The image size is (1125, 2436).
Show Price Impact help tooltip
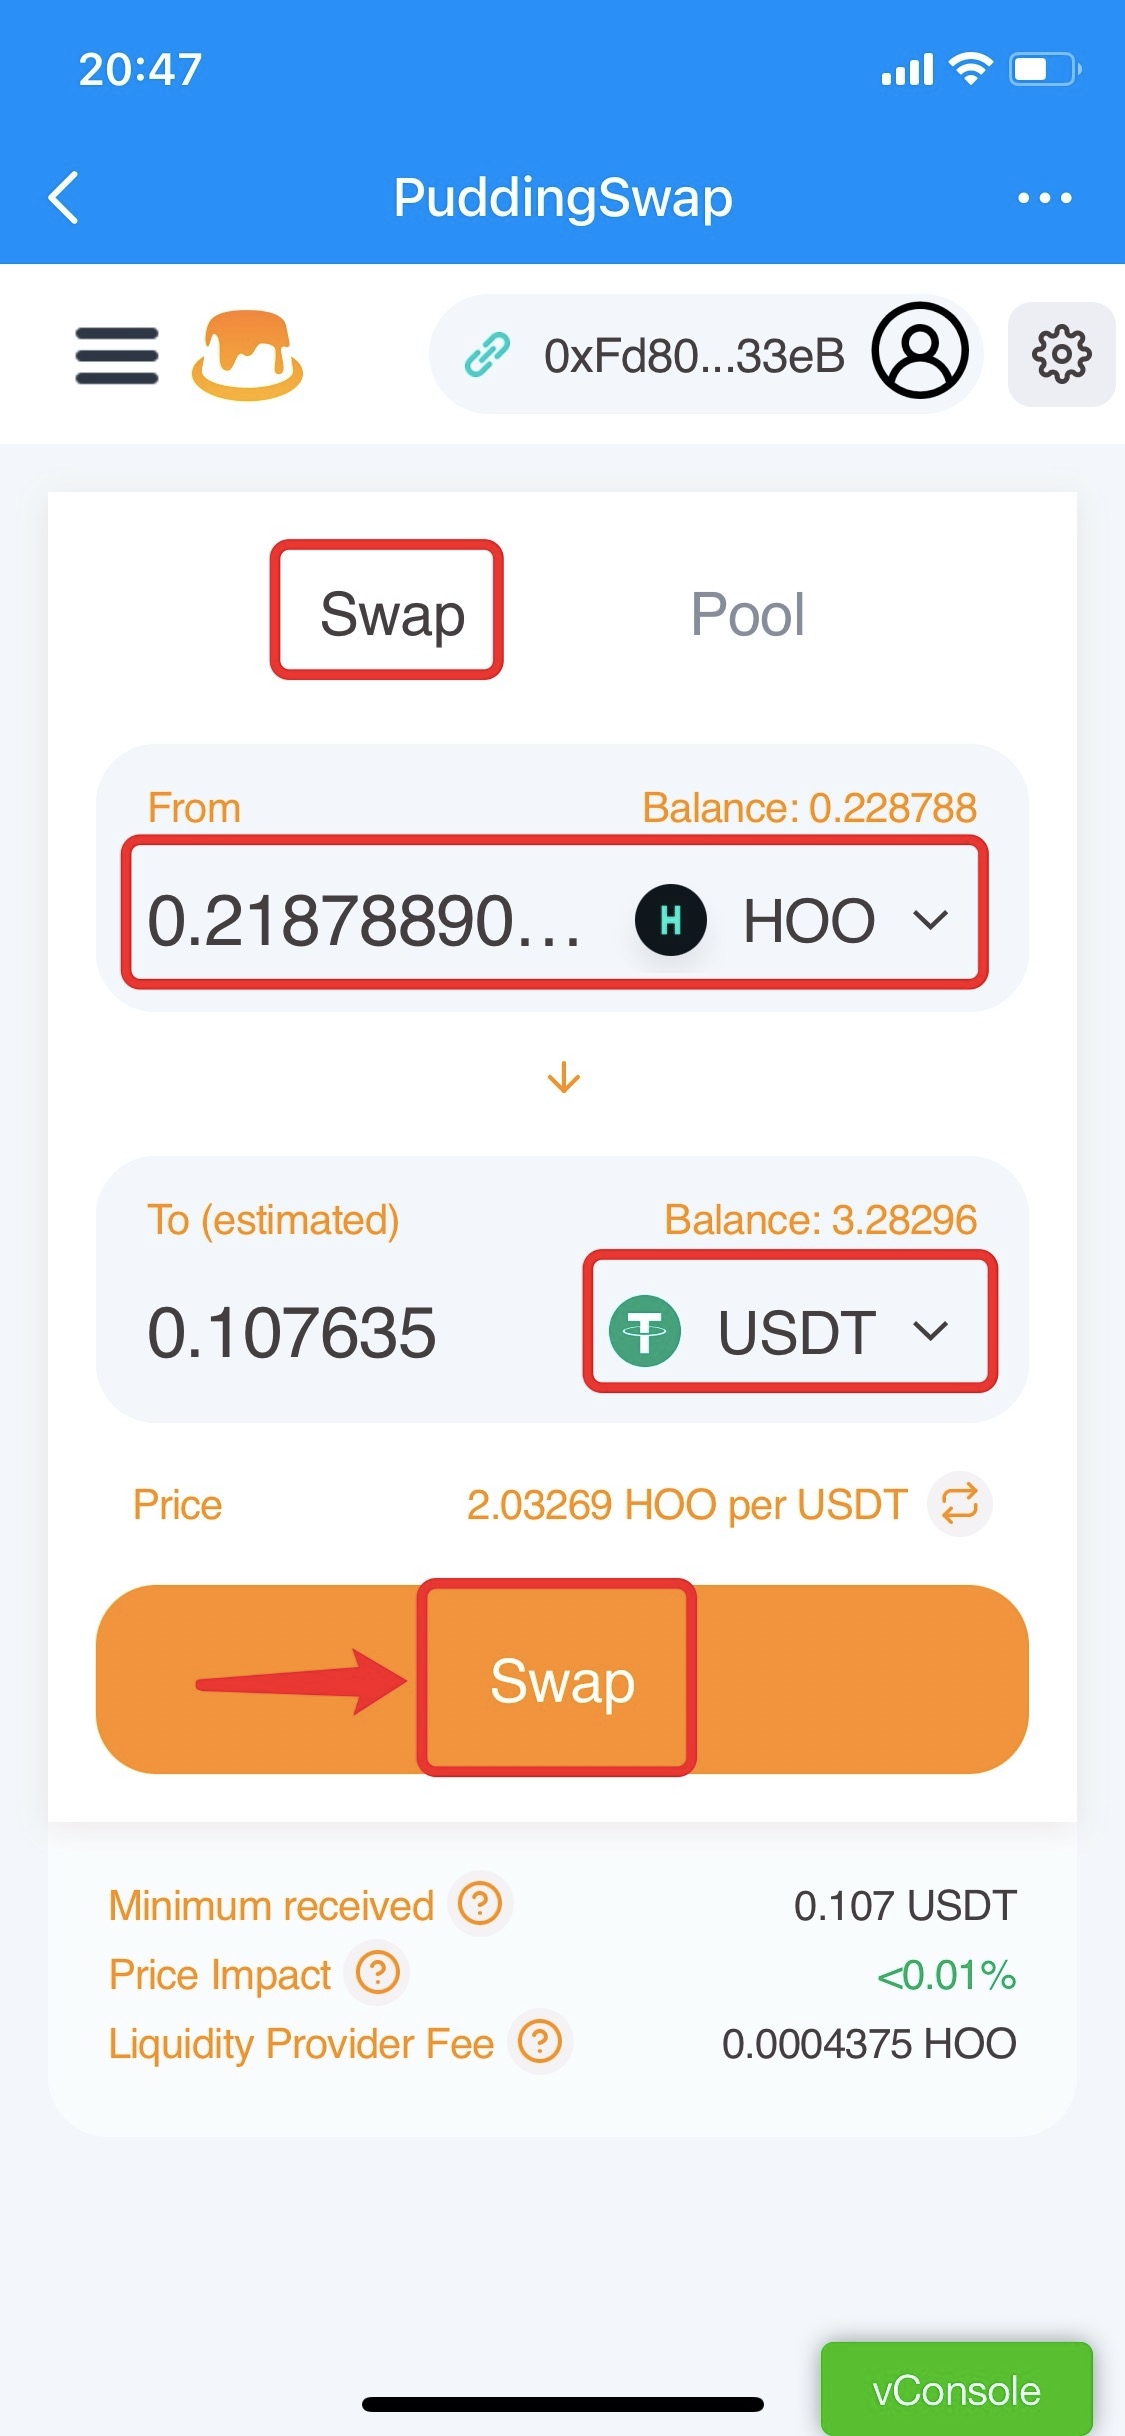(378, 1973)
